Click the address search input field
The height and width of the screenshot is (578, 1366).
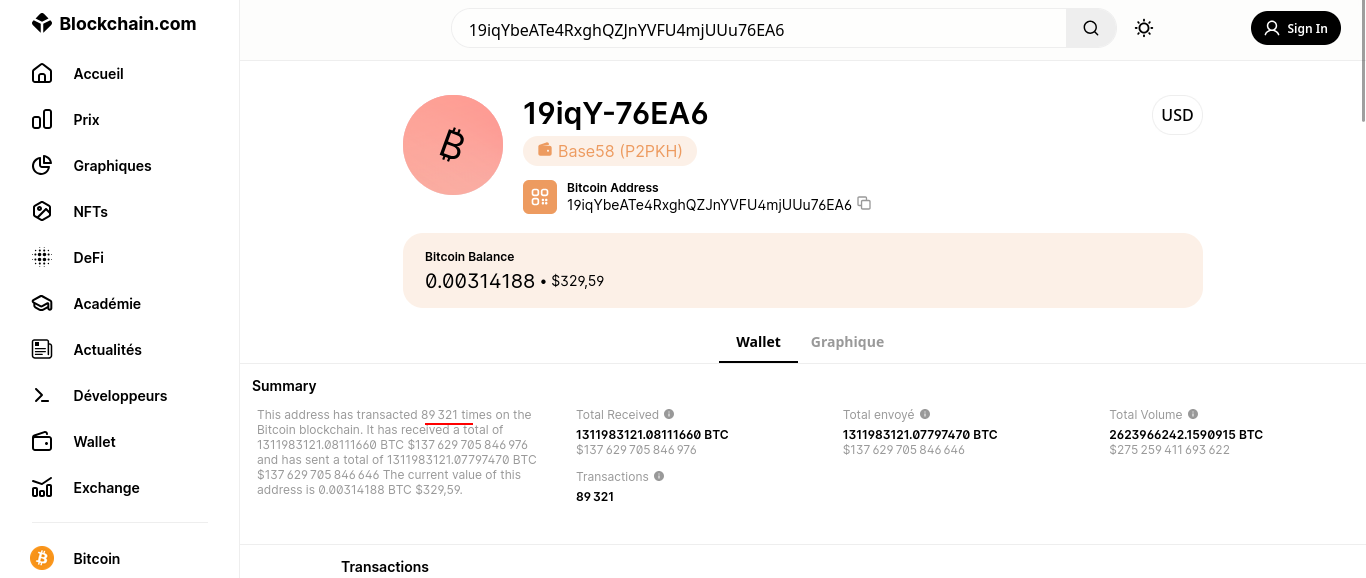pos(760,30)
